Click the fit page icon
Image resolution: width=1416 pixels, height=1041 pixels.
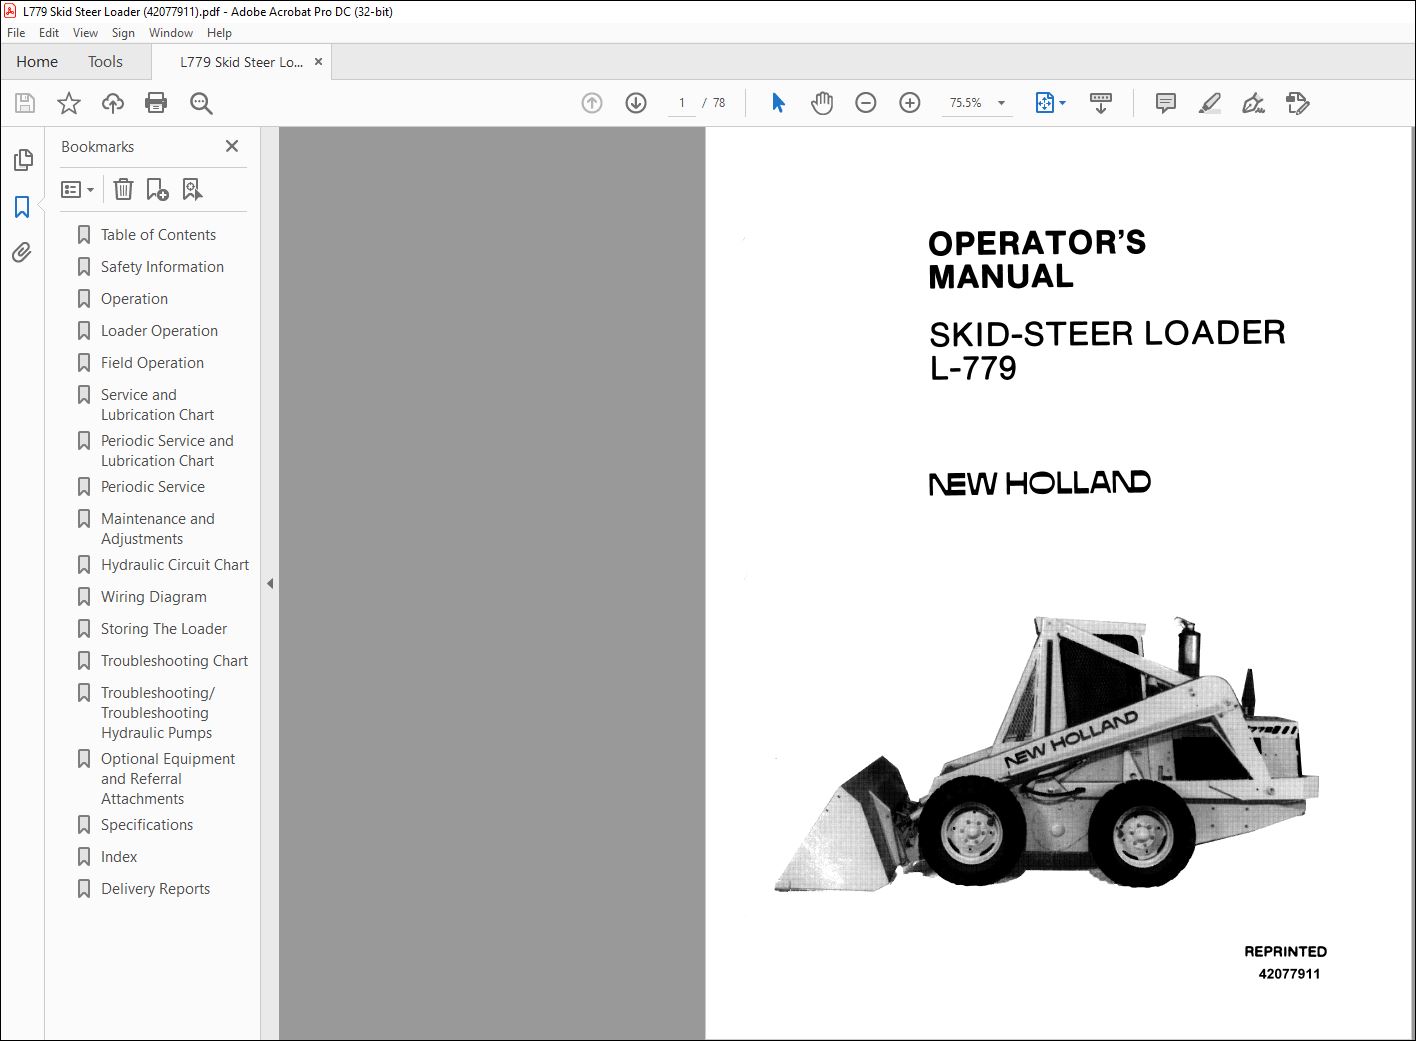1044,103
